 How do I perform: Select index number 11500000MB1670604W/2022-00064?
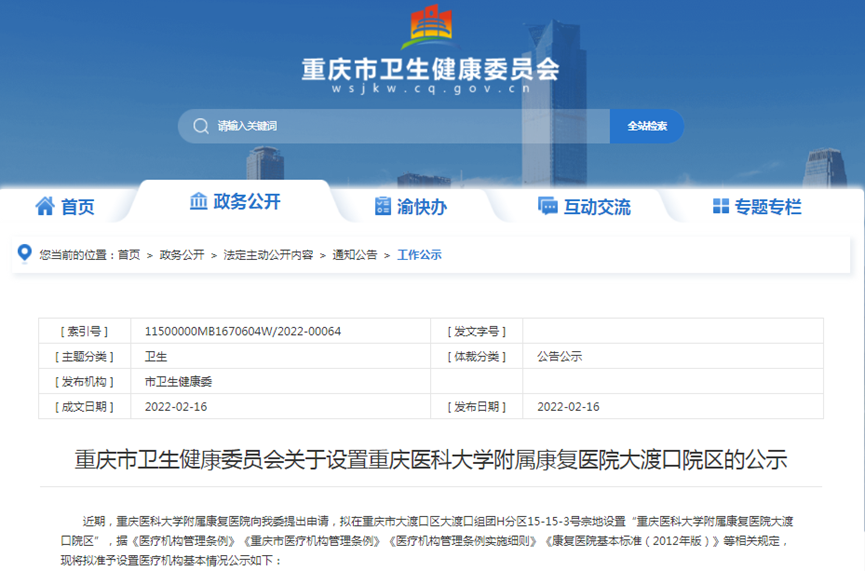243,331
